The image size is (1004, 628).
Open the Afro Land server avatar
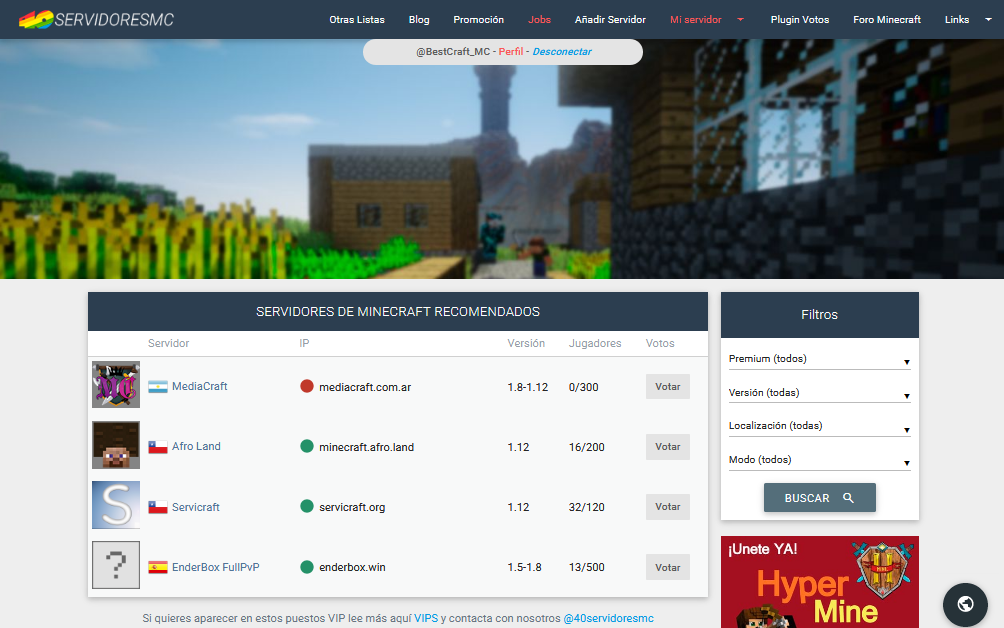(x=116, y=445)
